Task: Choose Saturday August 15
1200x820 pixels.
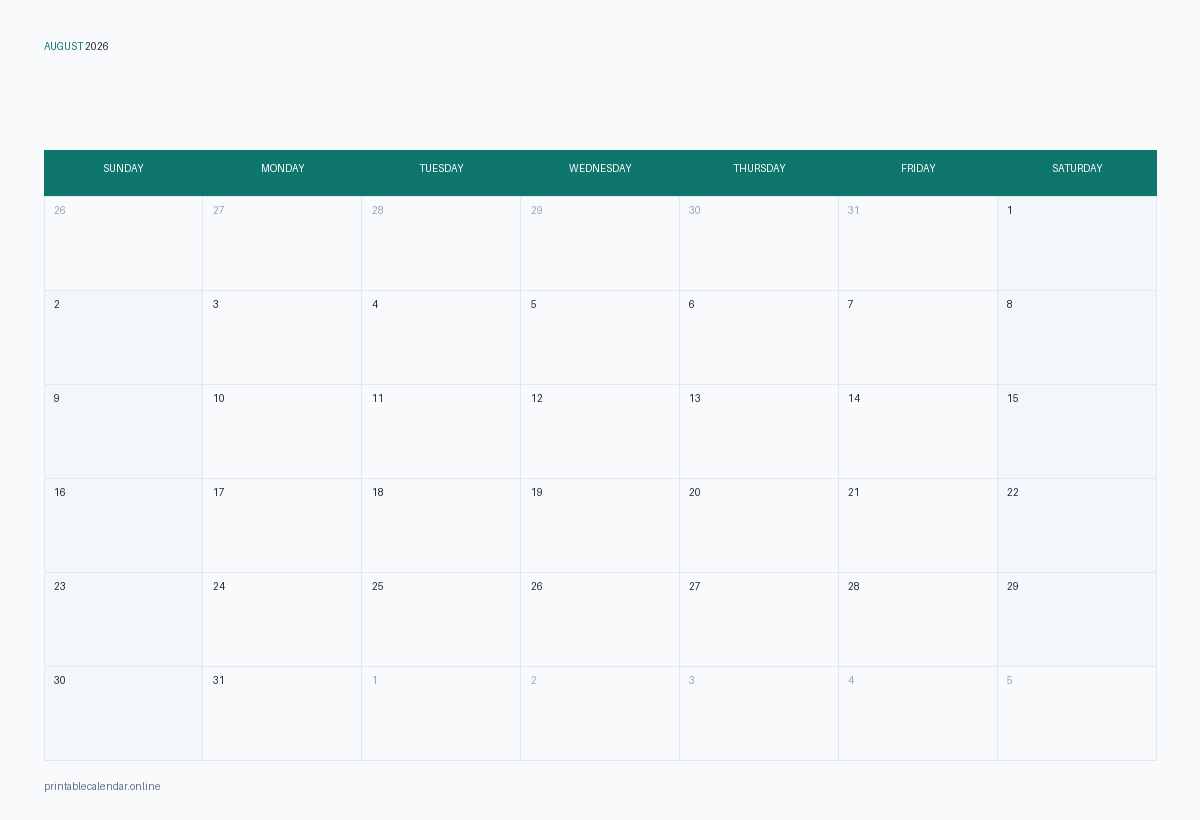Action: (1077, 431)
